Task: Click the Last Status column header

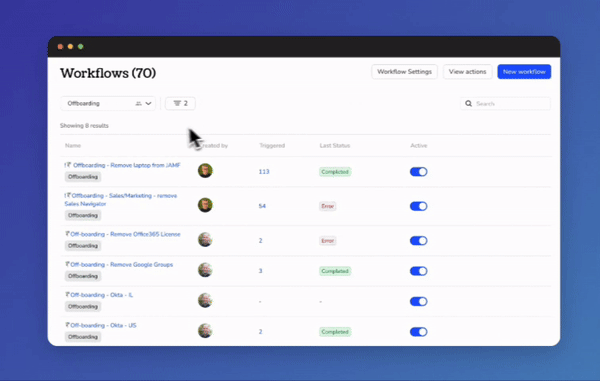Action: (335, 145)
